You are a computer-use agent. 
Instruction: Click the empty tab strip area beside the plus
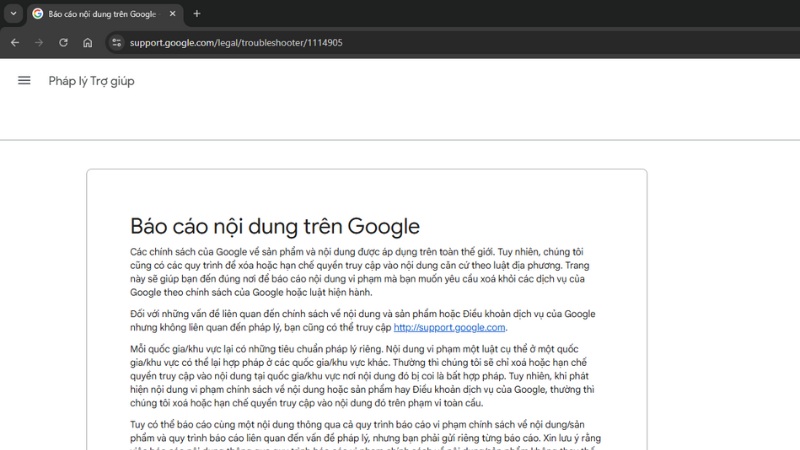click(x=500, y=14)
